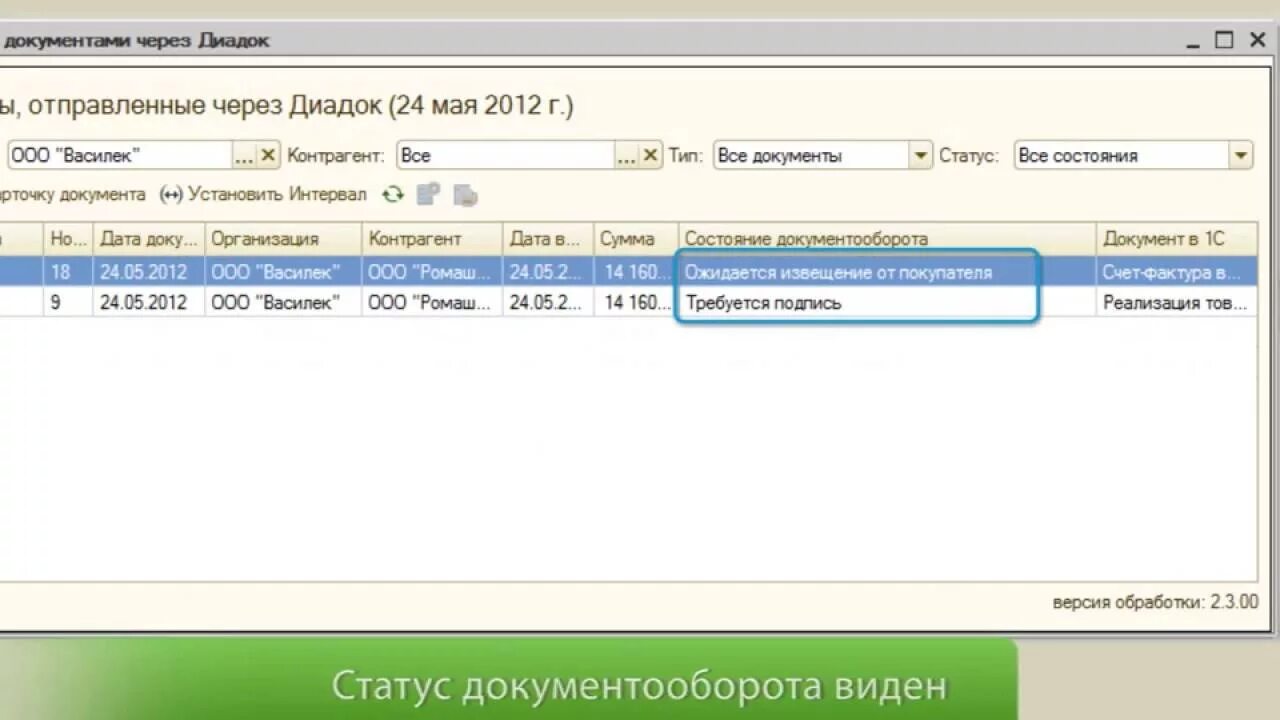This screenshot has height=720, width=1280.
Task: Click the 14 160... sum in row 9
Action: [x=636, y=302]
